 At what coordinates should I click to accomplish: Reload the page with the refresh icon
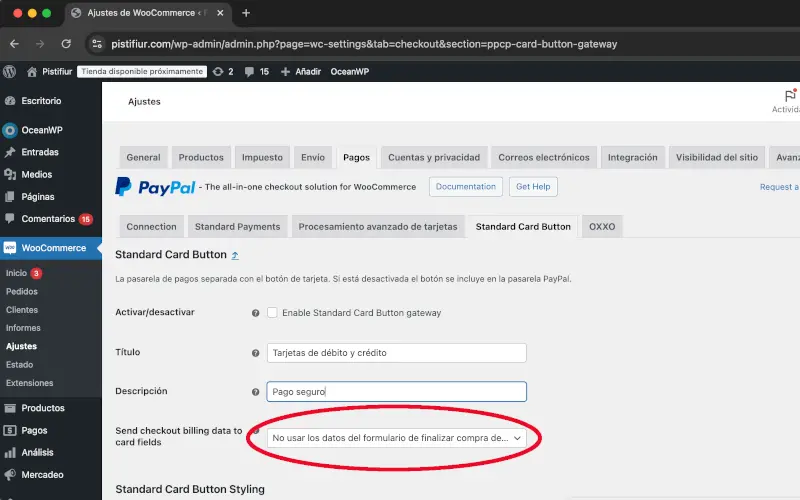66,44
